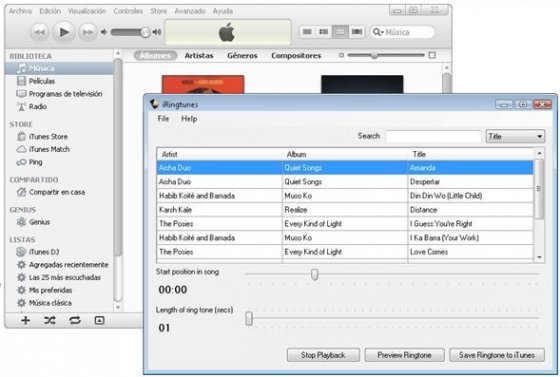Open the File menu in iRingtunes
Viewport: 560px width, 377px height.
(163, 119)
